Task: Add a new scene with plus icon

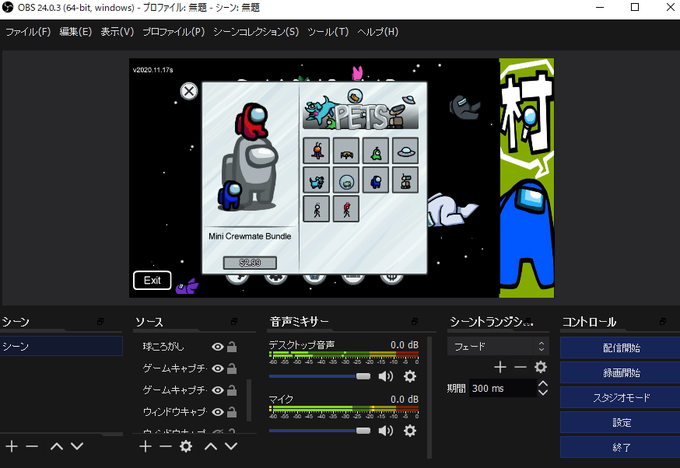Action: 12,446
